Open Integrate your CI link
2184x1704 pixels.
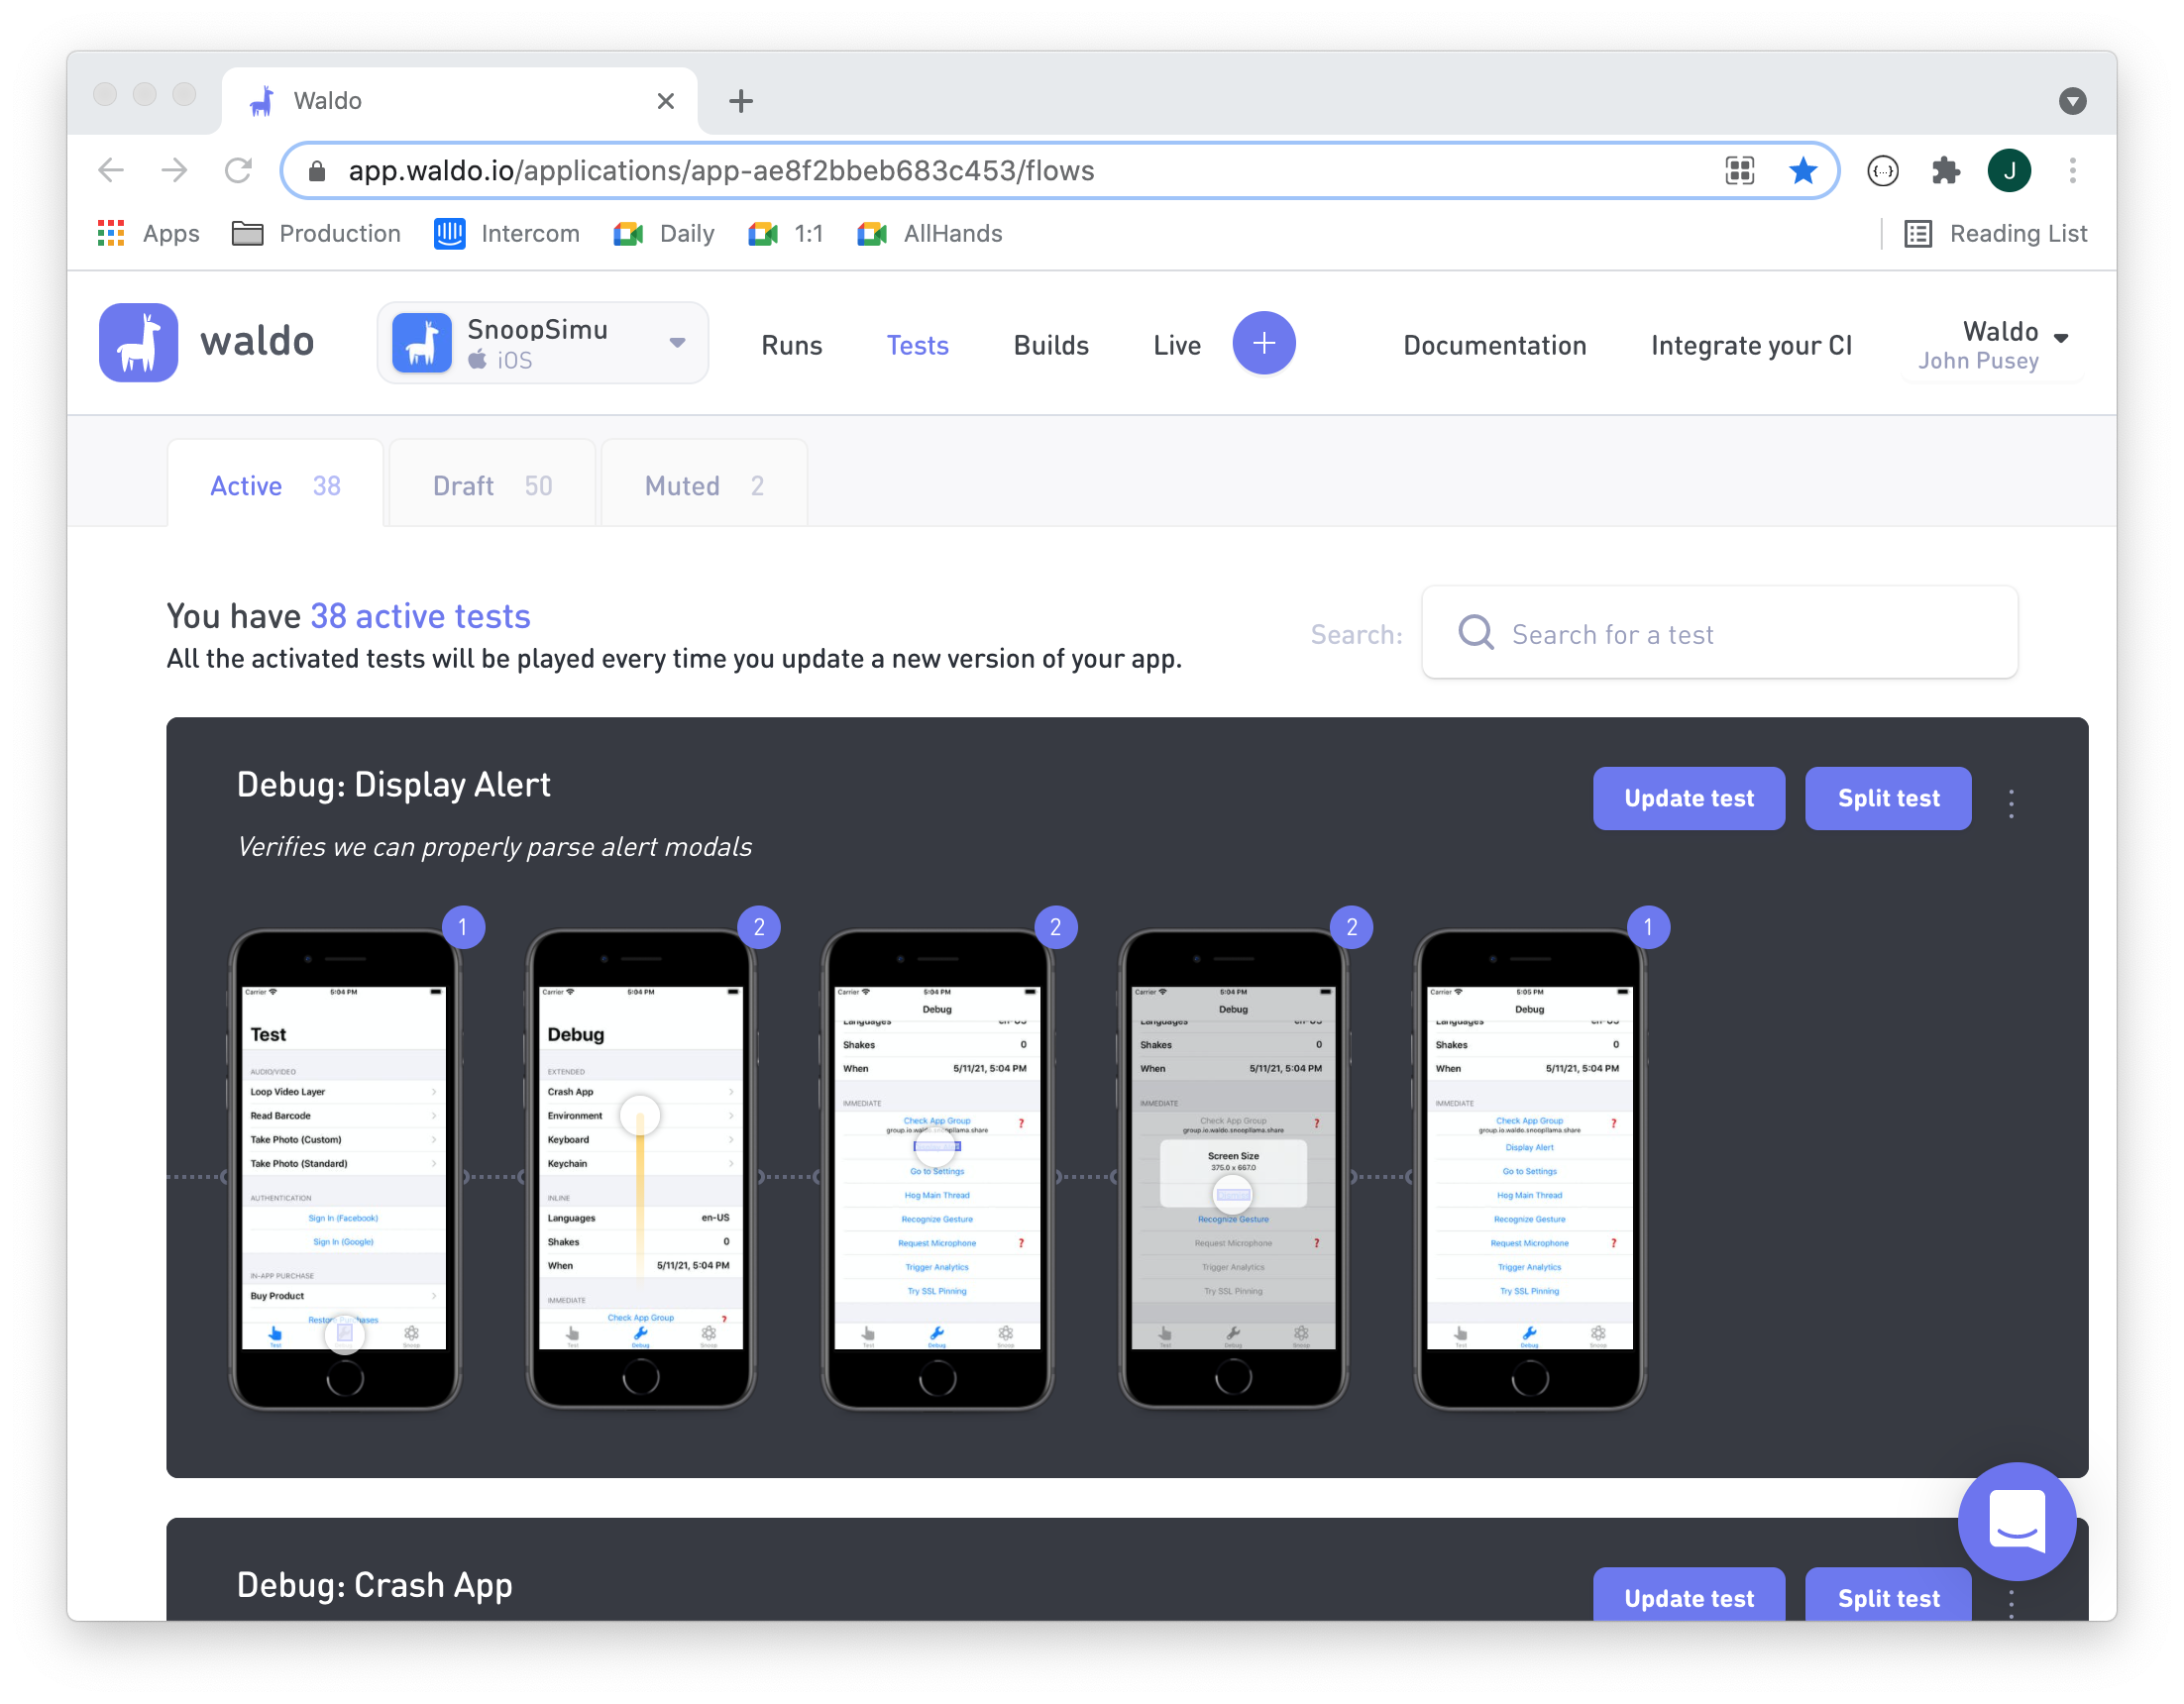[1751, 345]
